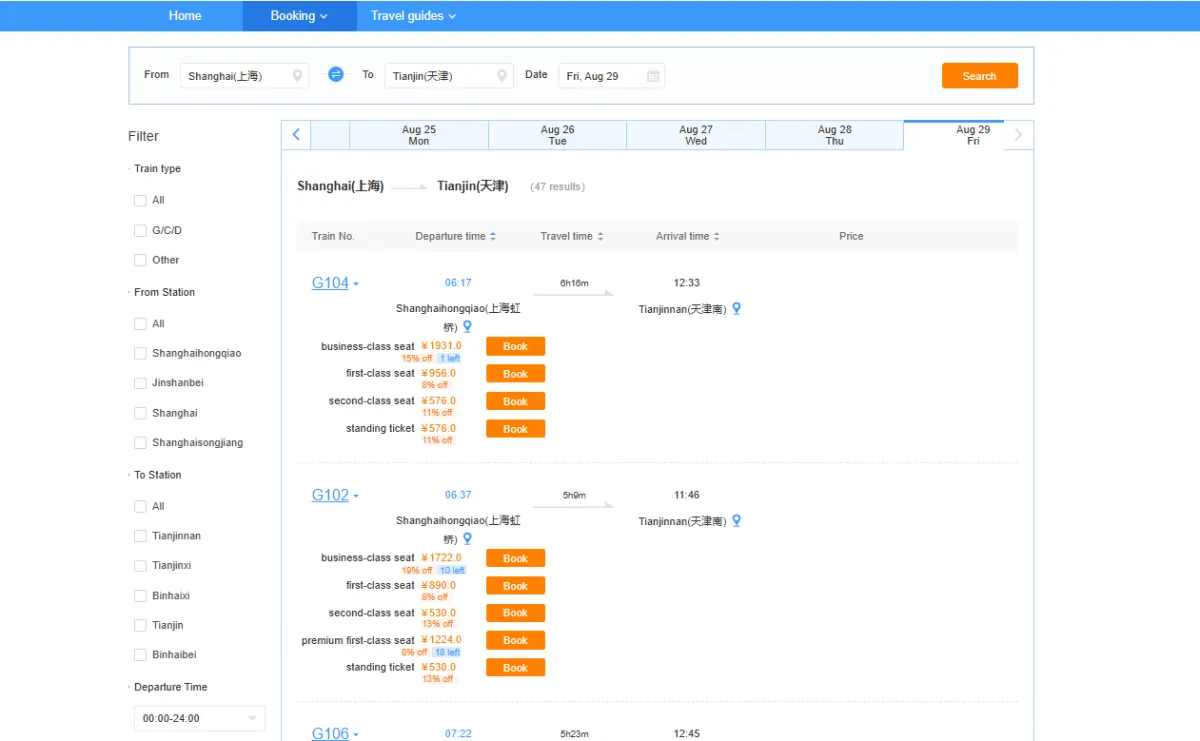
Task: Click the Date input Fri, Aug 29
Action: coord(611,76)
